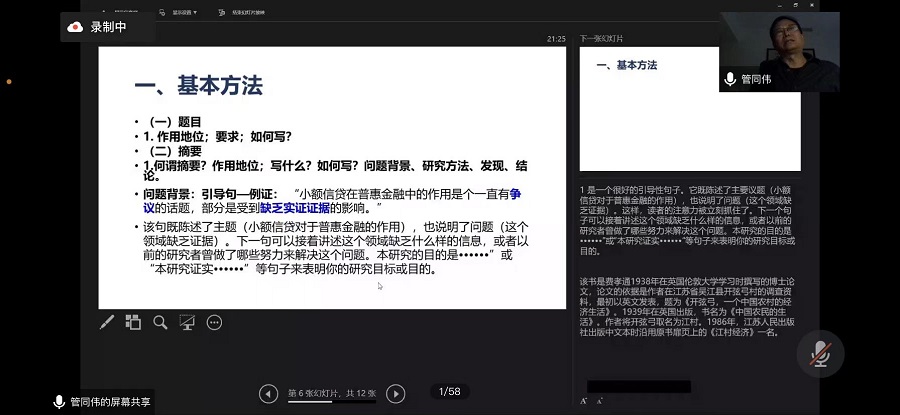Toggle black screen slideshow icon
This screenshot has height=415, width=900.
pos(186,322)
